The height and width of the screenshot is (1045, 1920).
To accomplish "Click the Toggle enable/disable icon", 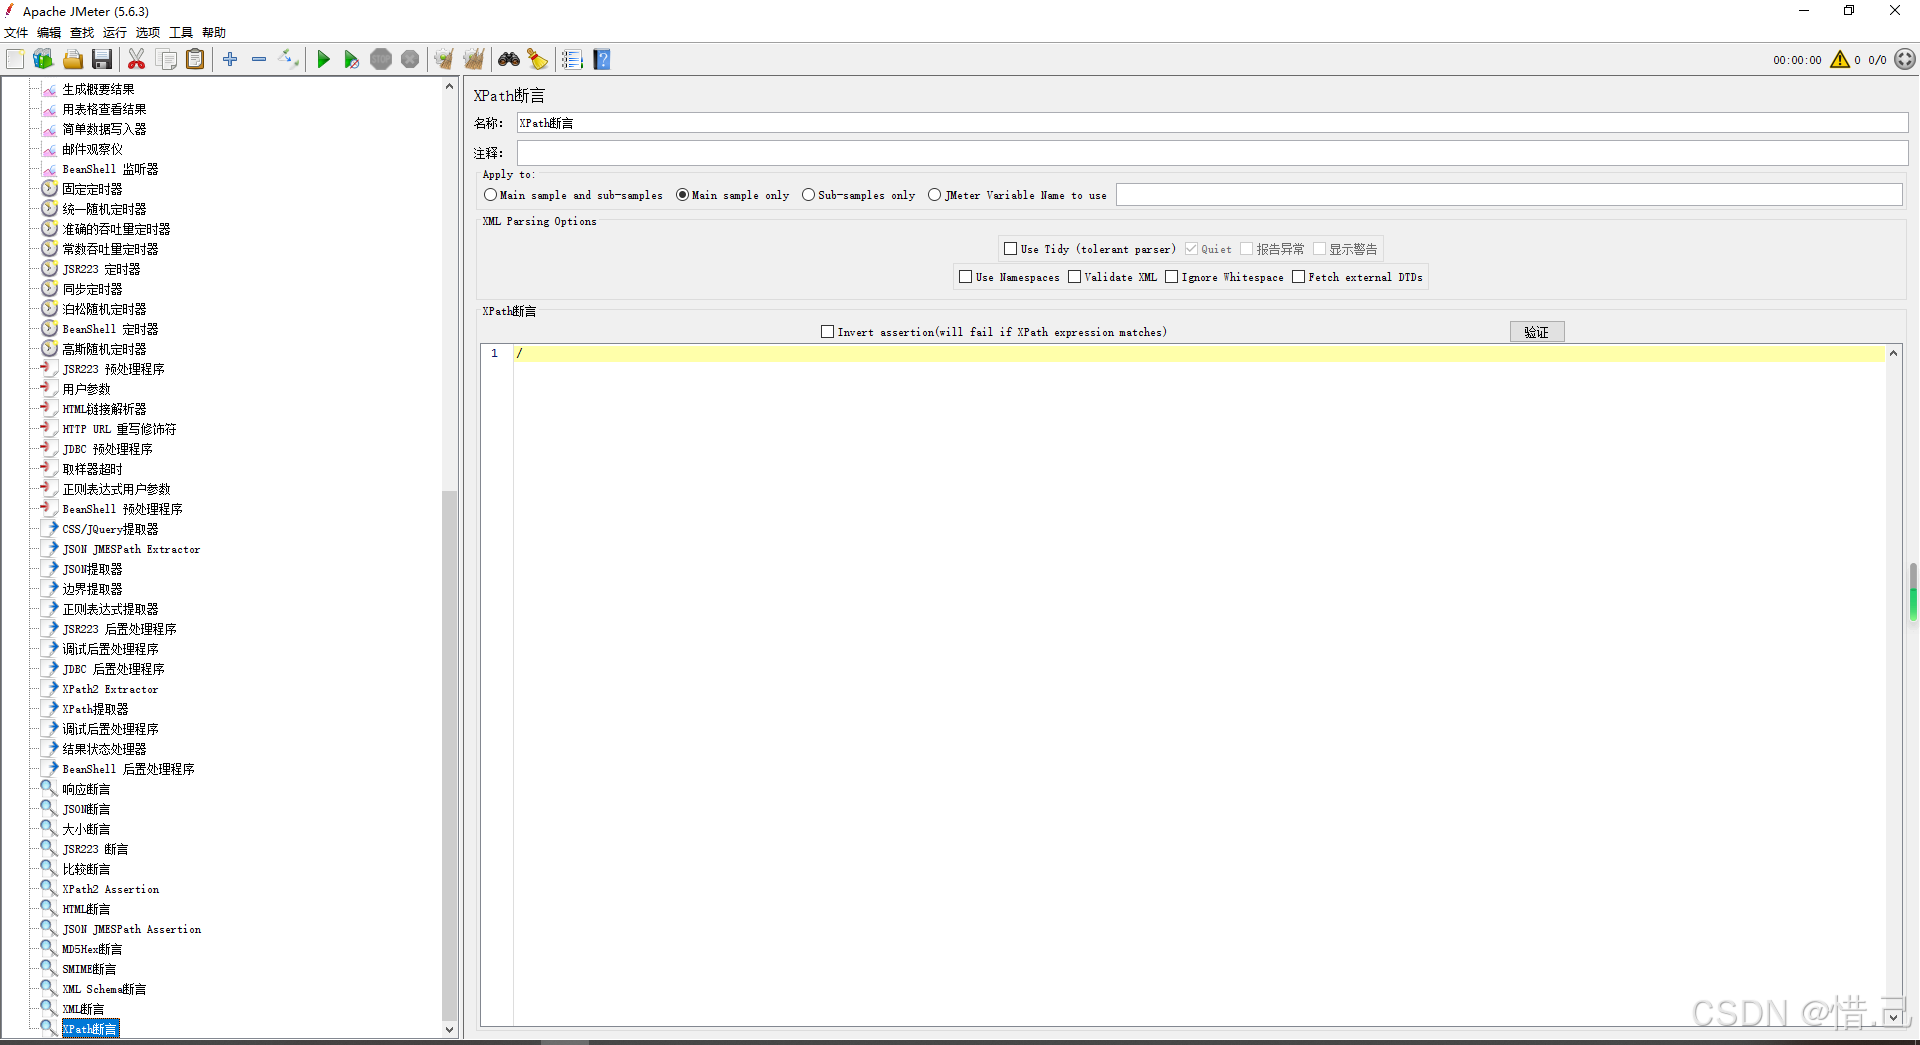I will coord(288,60).
